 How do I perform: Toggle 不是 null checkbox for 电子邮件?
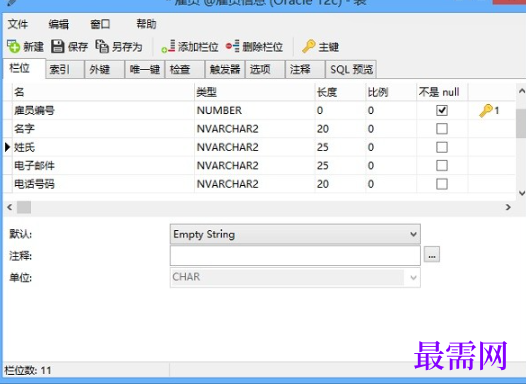441,165
